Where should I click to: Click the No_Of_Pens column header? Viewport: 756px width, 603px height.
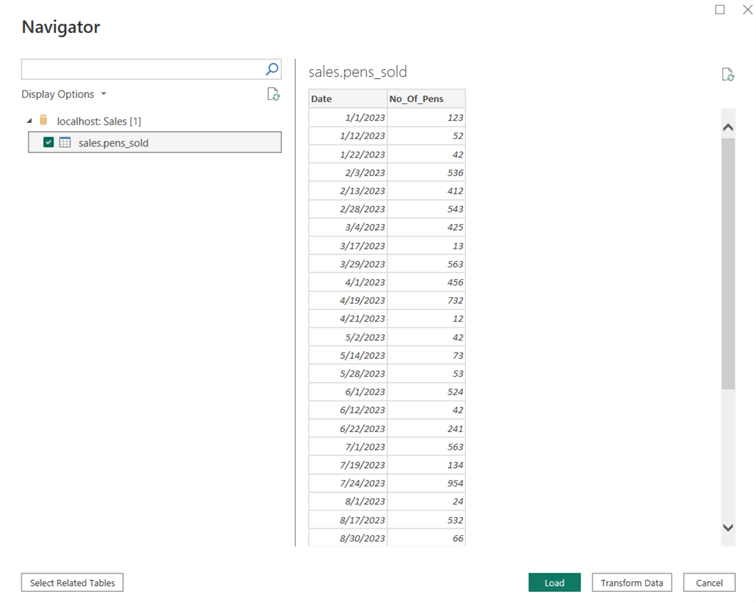[x=426, y=99]
